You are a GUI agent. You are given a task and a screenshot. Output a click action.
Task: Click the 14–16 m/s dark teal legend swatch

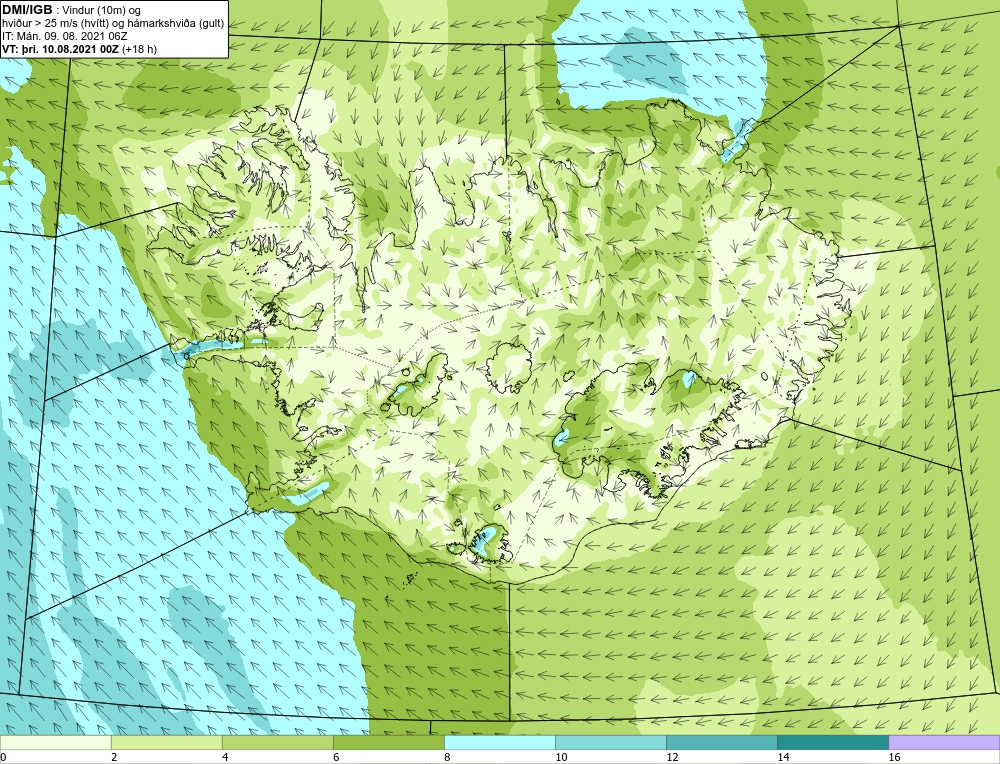pos(832,742)
